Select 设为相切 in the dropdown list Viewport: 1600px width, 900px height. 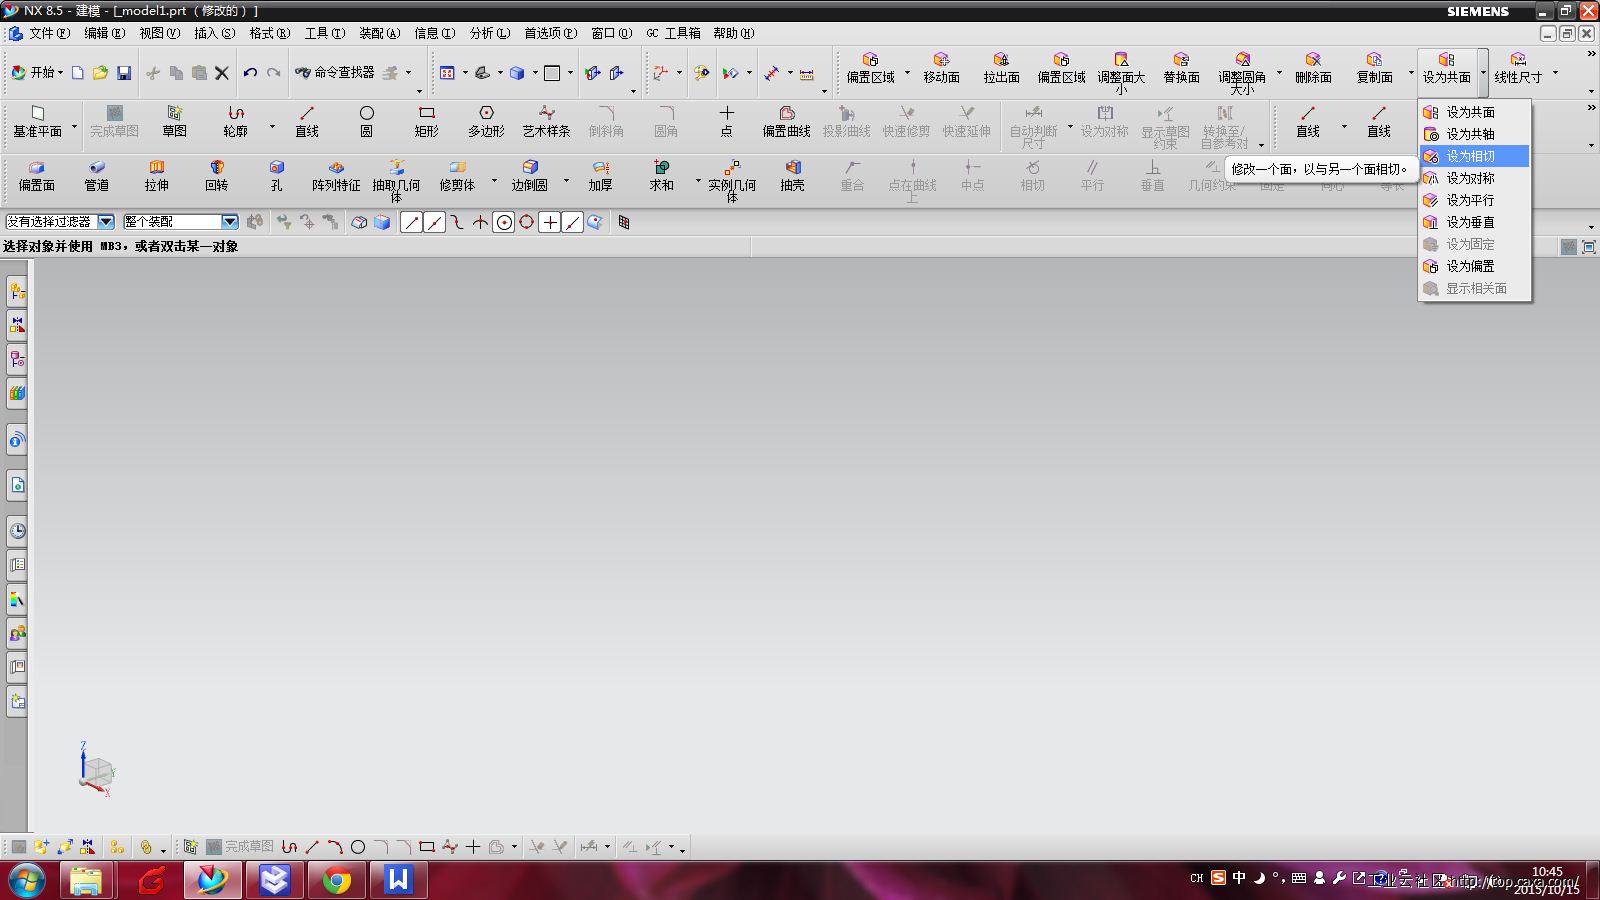(1475, 156)
